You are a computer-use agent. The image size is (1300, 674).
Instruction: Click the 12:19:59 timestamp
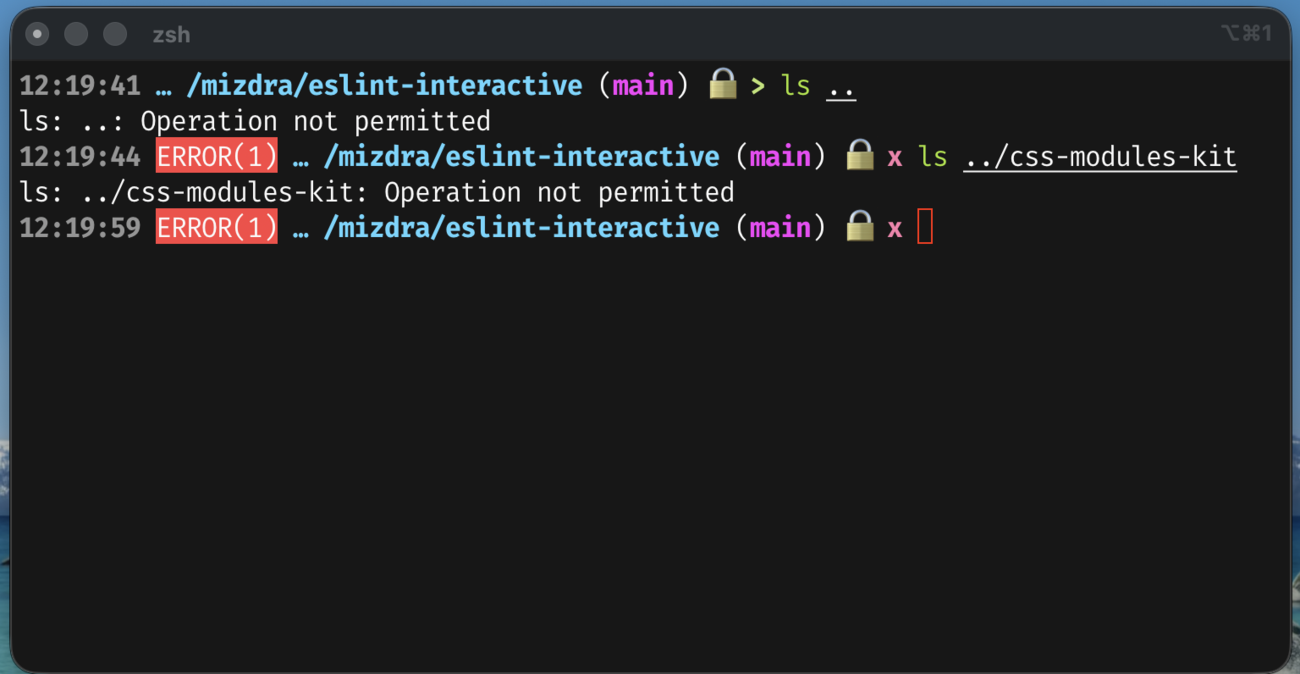(80, 228)
